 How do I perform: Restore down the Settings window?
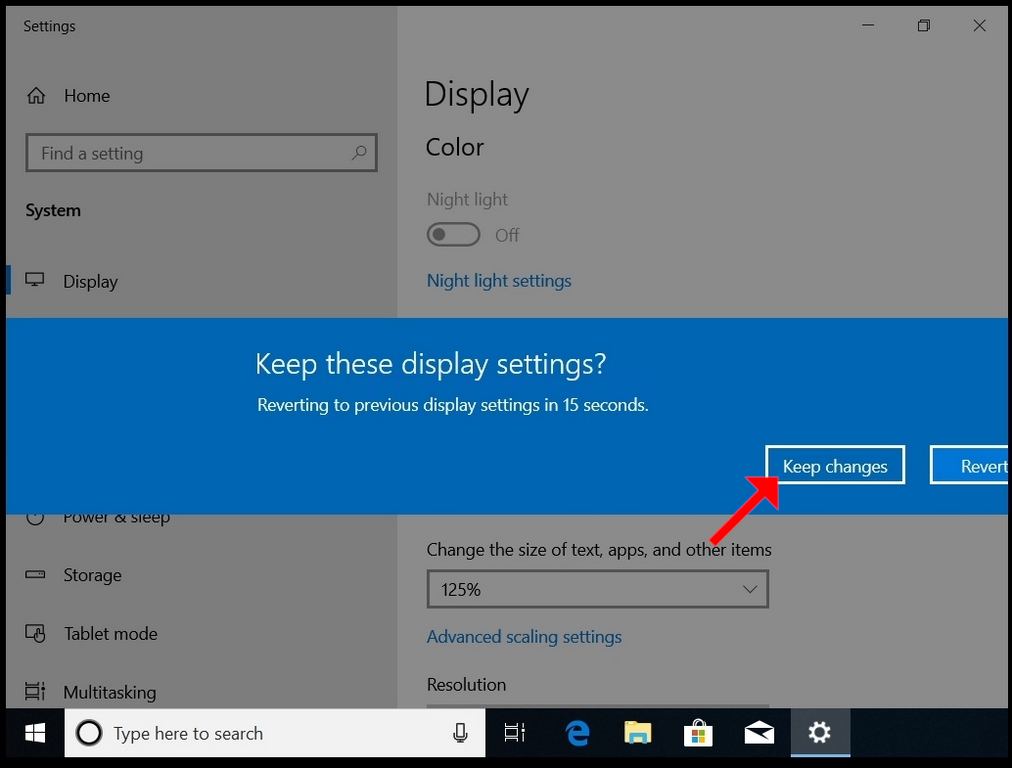click(x=924, y=26)
